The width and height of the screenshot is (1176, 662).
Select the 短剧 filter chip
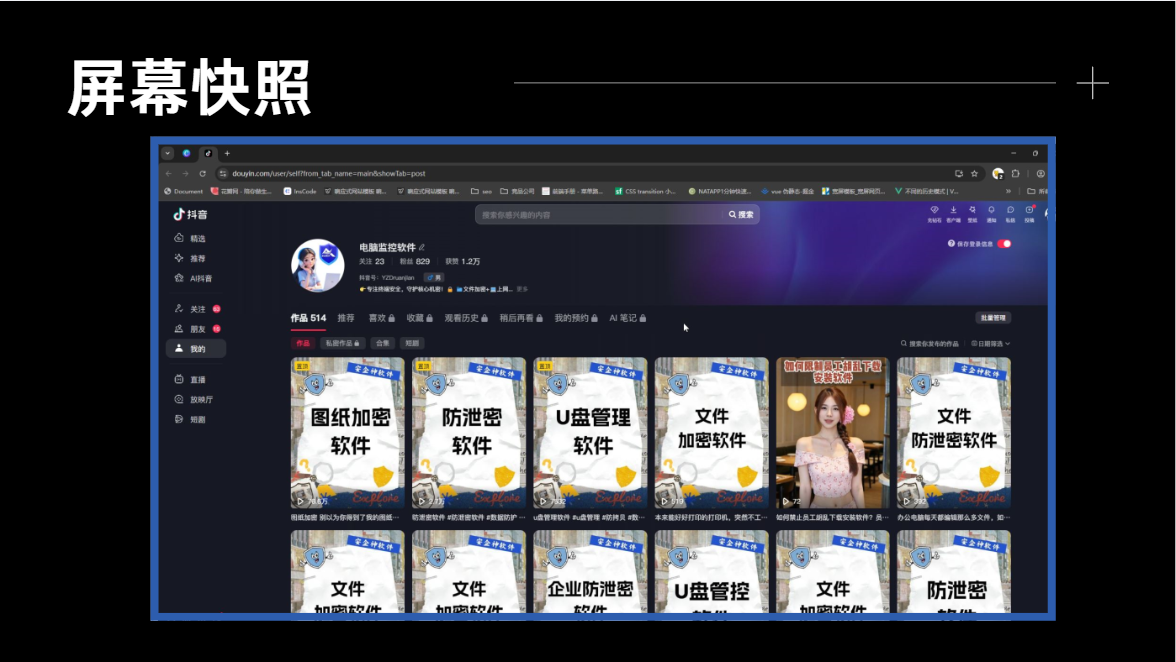[412, 343]
